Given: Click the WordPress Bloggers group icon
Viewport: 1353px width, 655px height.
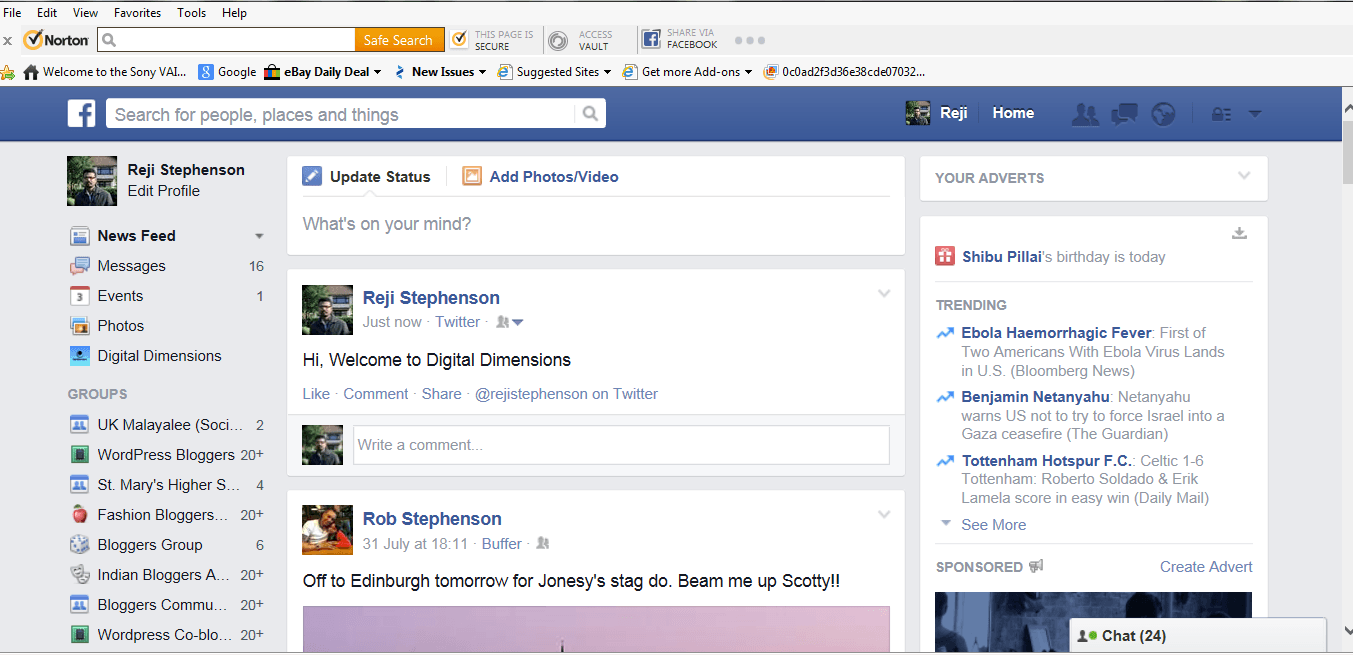Looking at the screenshot, I should tap(80, 455).
